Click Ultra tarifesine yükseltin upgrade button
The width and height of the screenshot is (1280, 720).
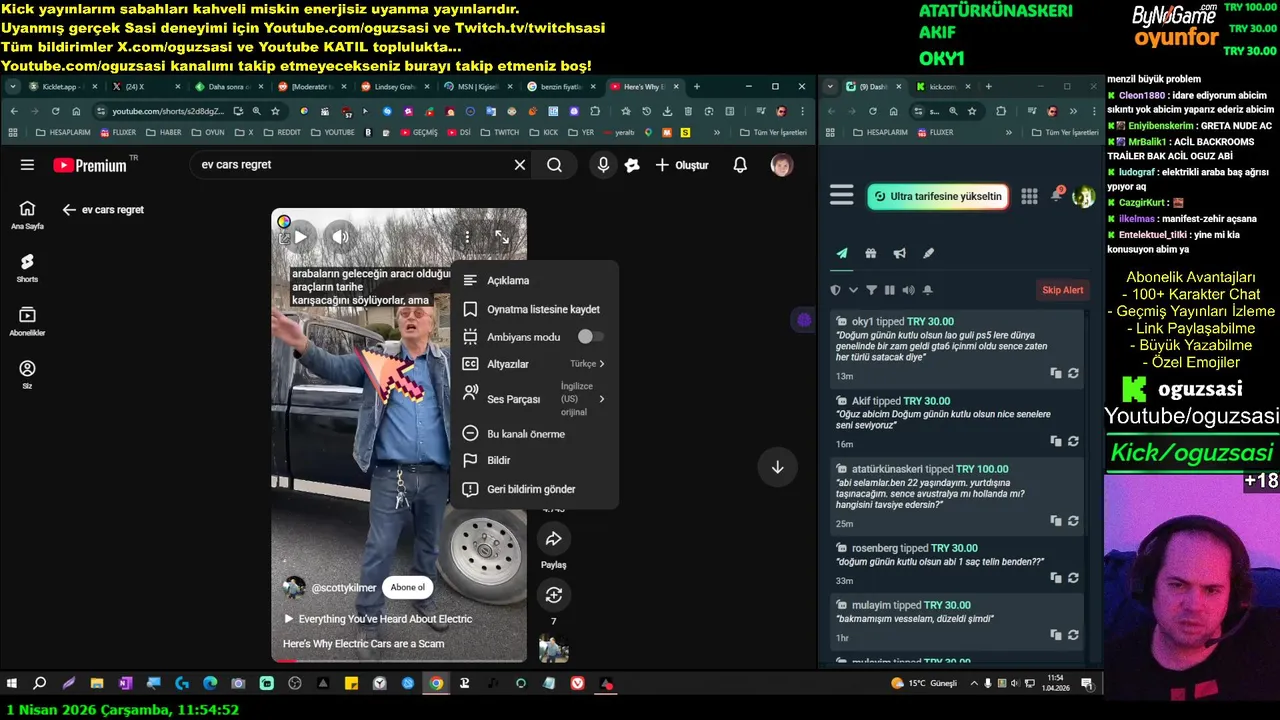pos(937,196)
